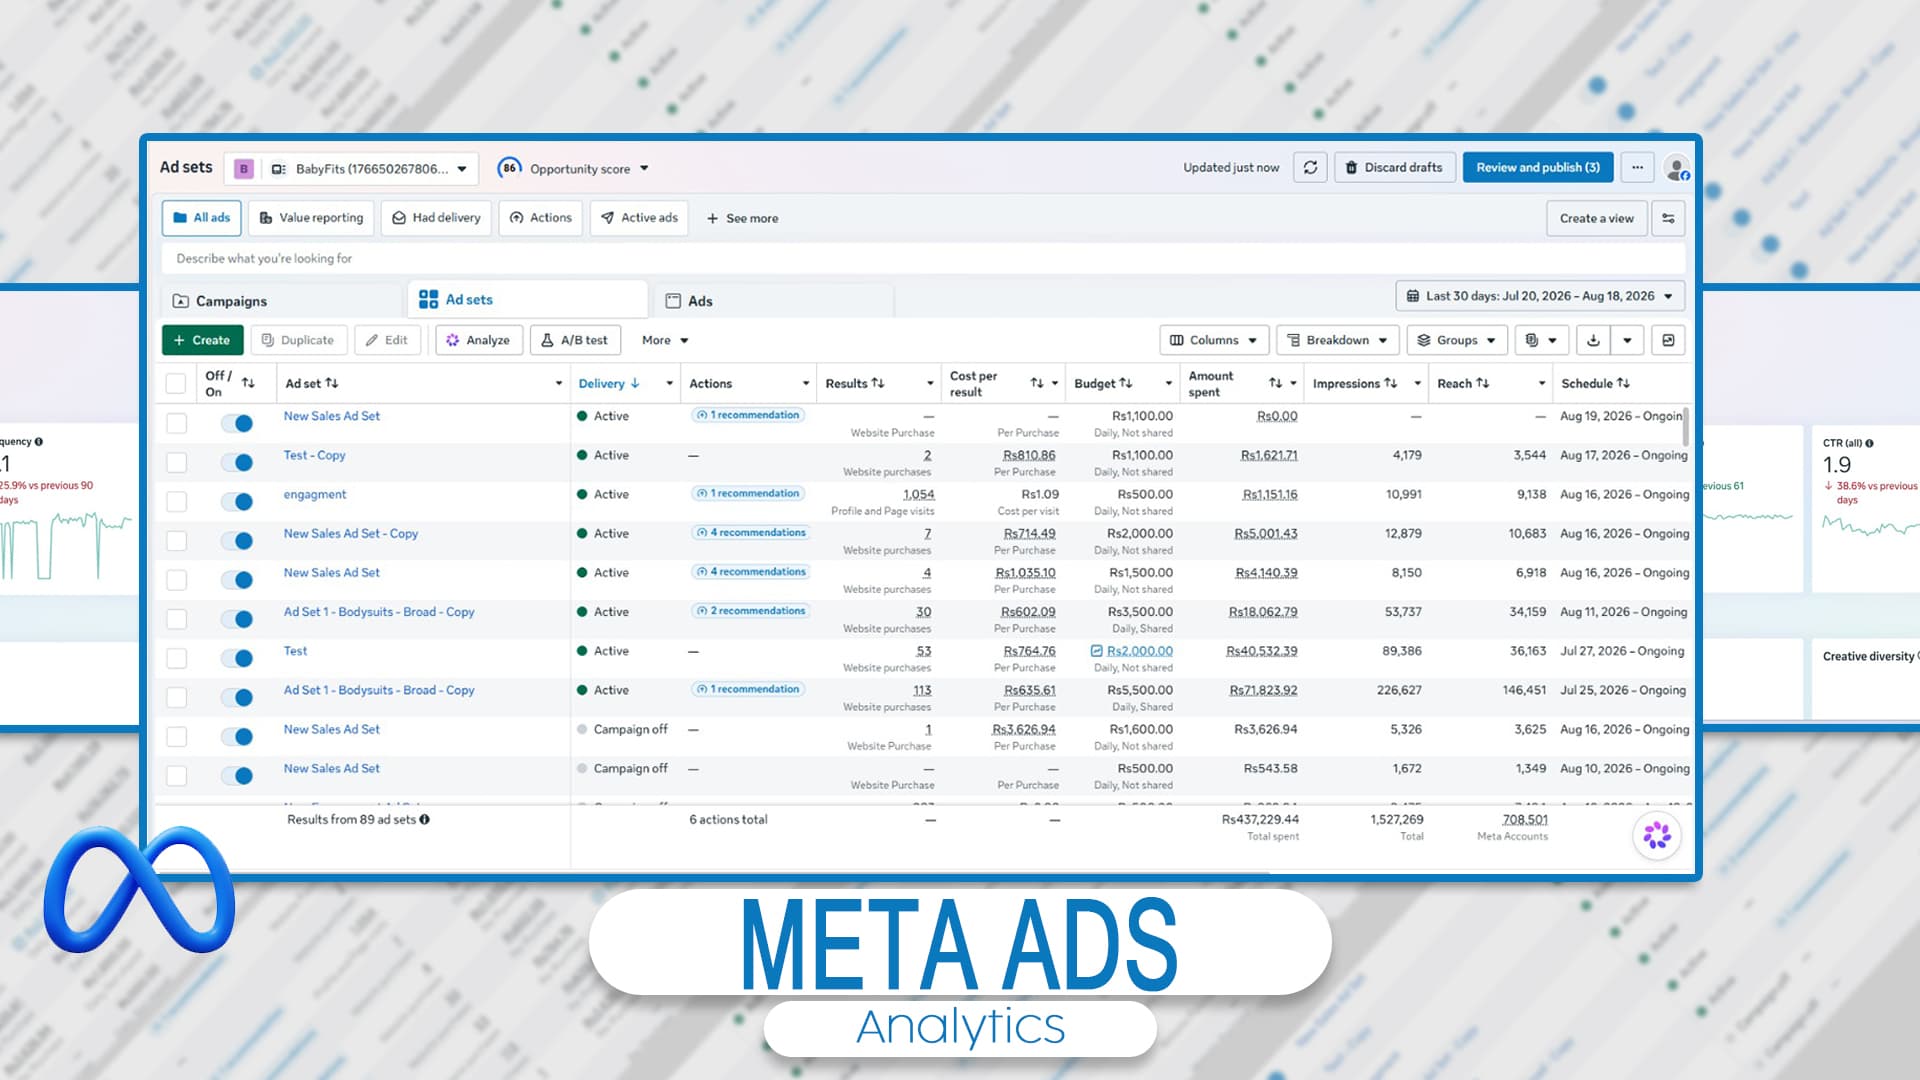Viewport: 1920px width, 1080px height.
Task: Toggle off the engagment ad set
Action: pos(237,502)
